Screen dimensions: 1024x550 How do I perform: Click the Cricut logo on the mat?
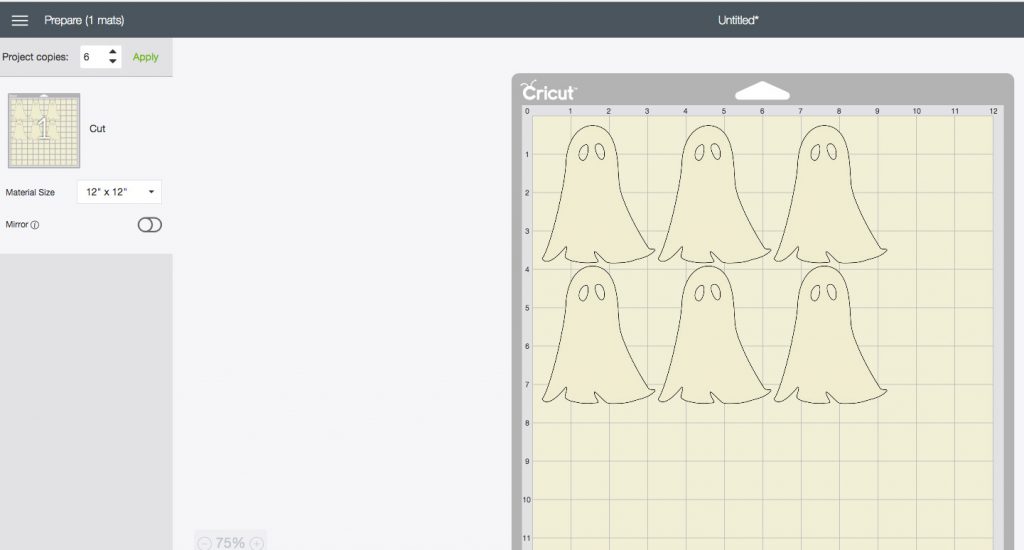(x=548, y=91)
